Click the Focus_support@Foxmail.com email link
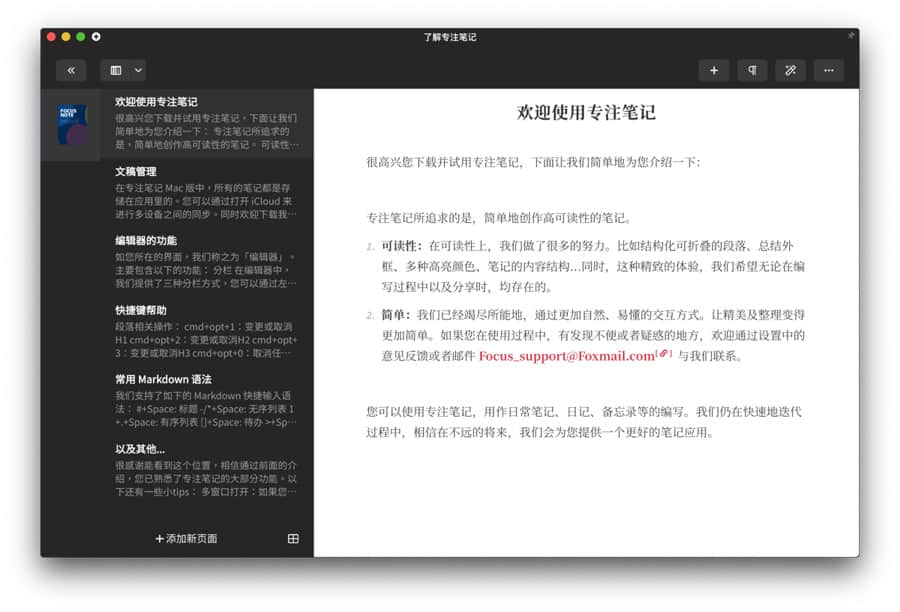 (566, 356)
